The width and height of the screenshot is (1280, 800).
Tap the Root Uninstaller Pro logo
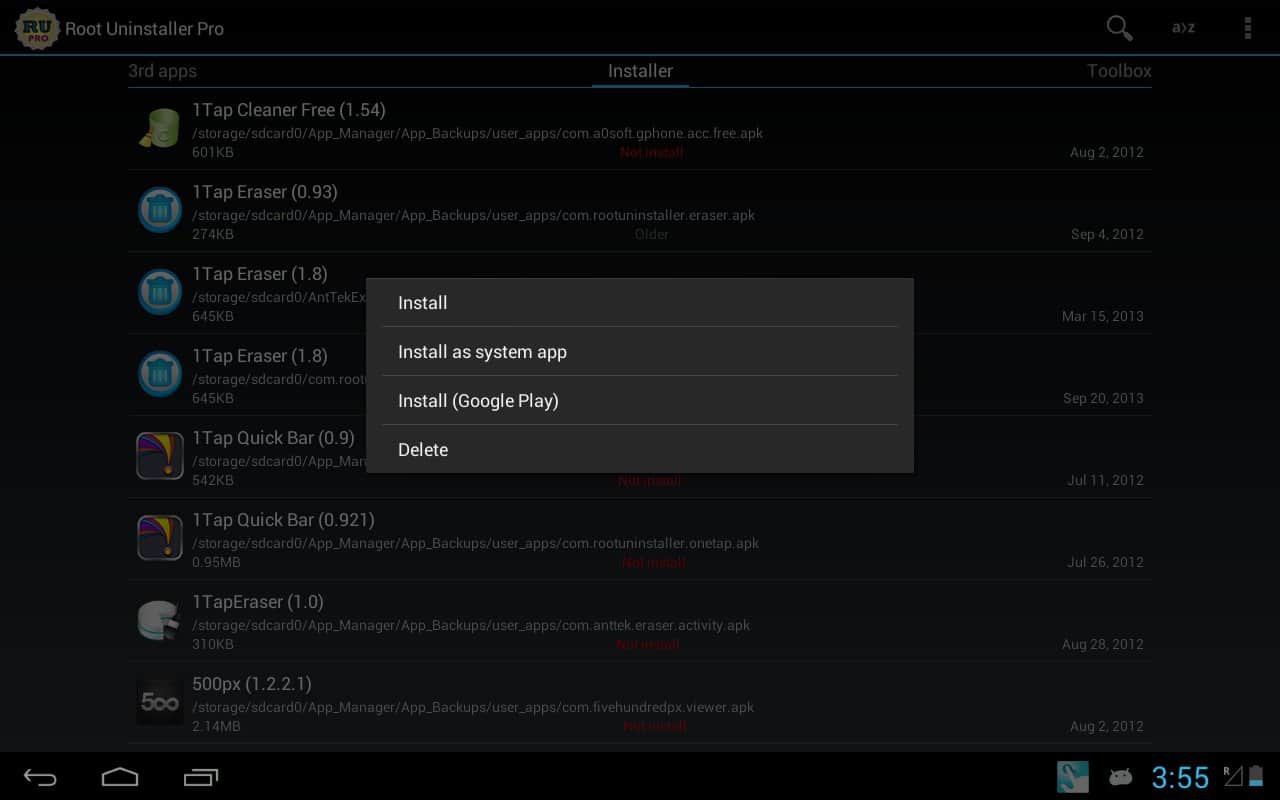coord(38,28)
